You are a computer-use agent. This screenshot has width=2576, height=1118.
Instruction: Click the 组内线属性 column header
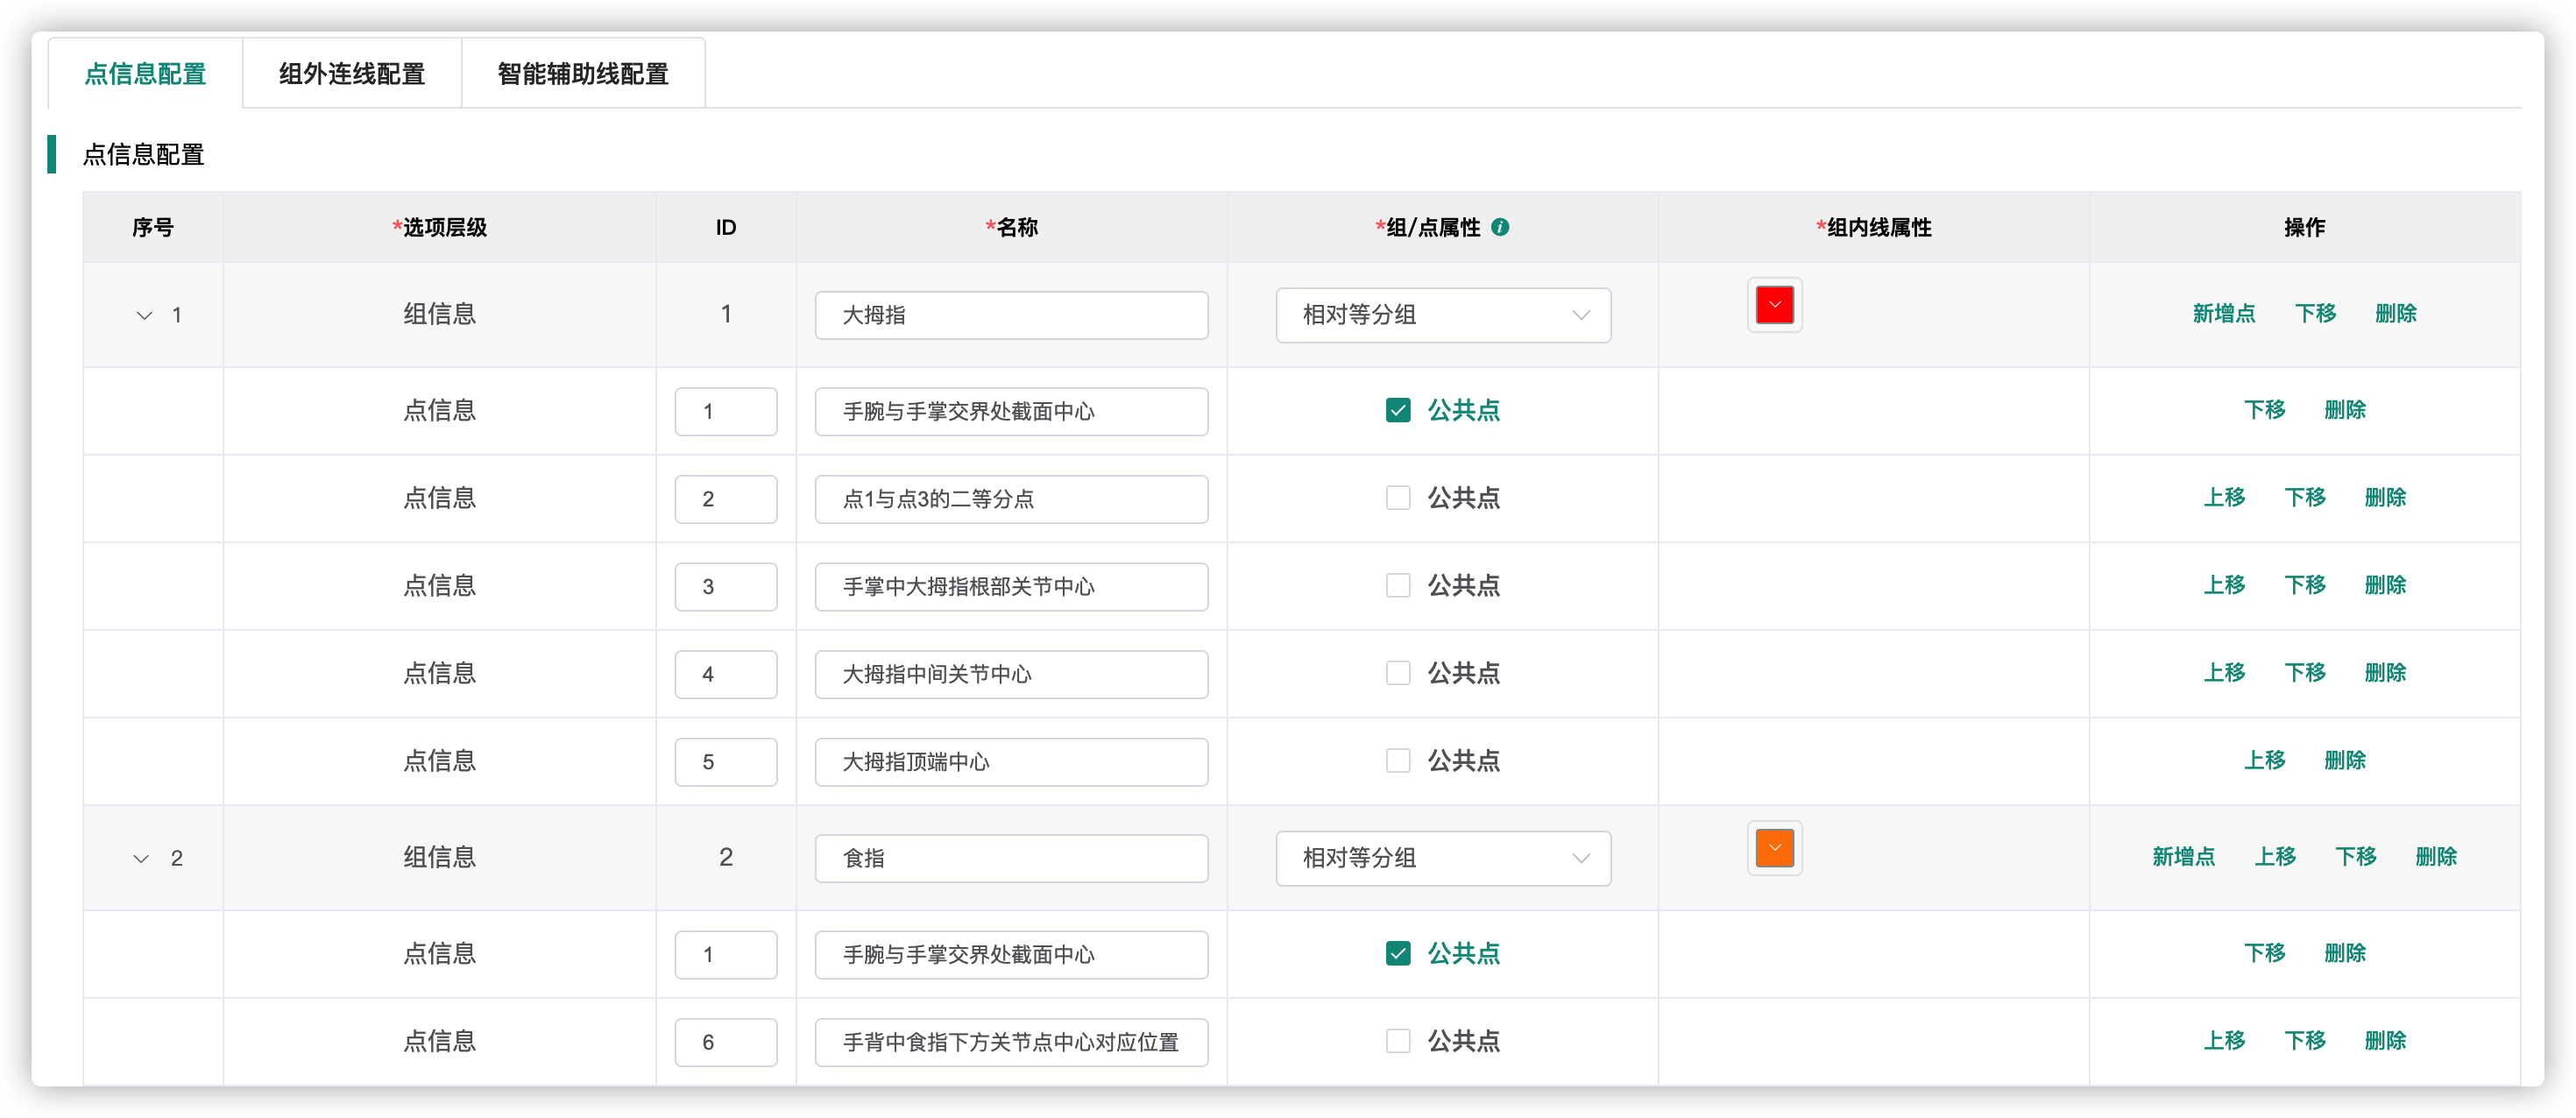1873,227
